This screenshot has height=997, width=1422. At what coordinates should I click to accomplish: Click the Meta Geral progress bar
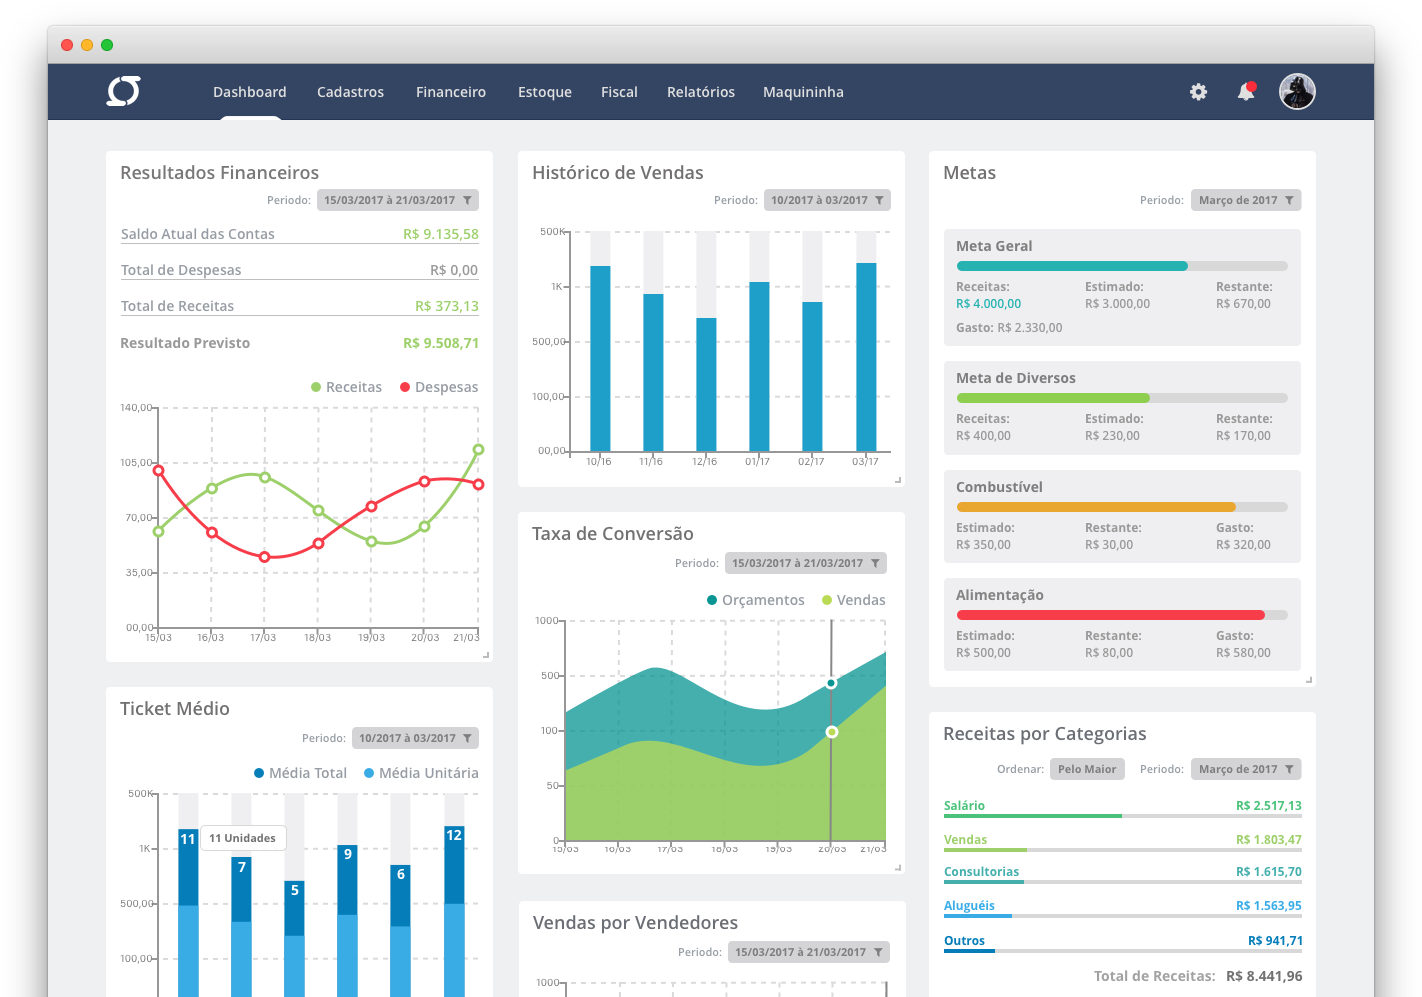click(x=1121, y=266)
